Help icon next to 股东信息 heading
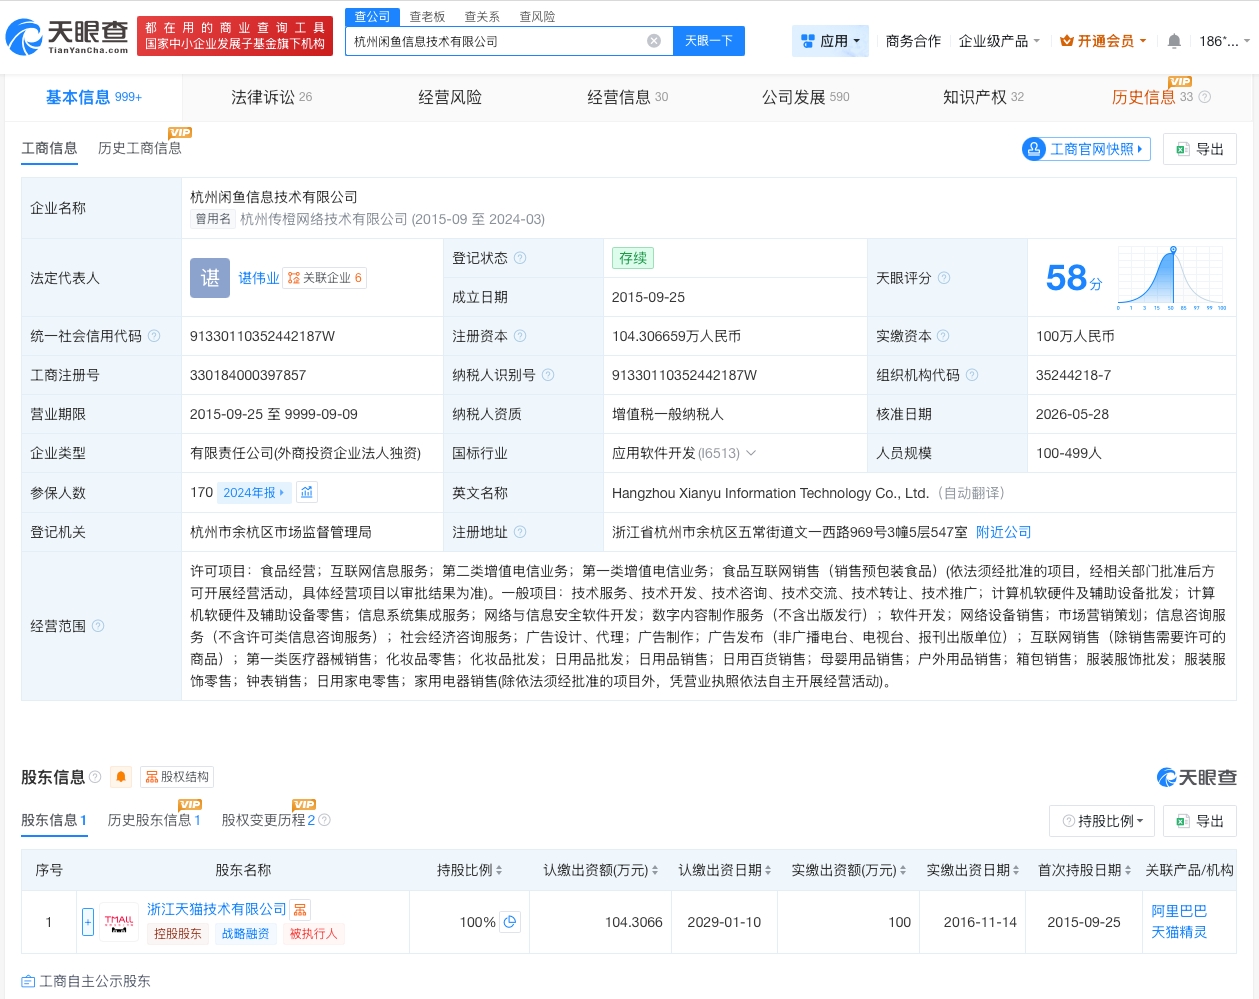1259x999 pixels. pos(95,777)
